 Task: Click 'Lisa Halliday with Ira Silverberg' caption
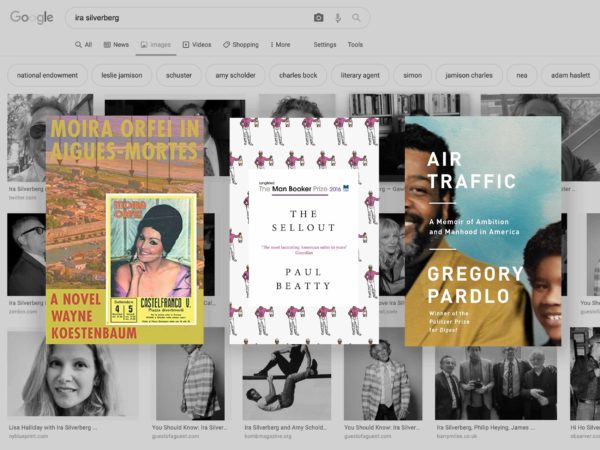pos(53,427)
